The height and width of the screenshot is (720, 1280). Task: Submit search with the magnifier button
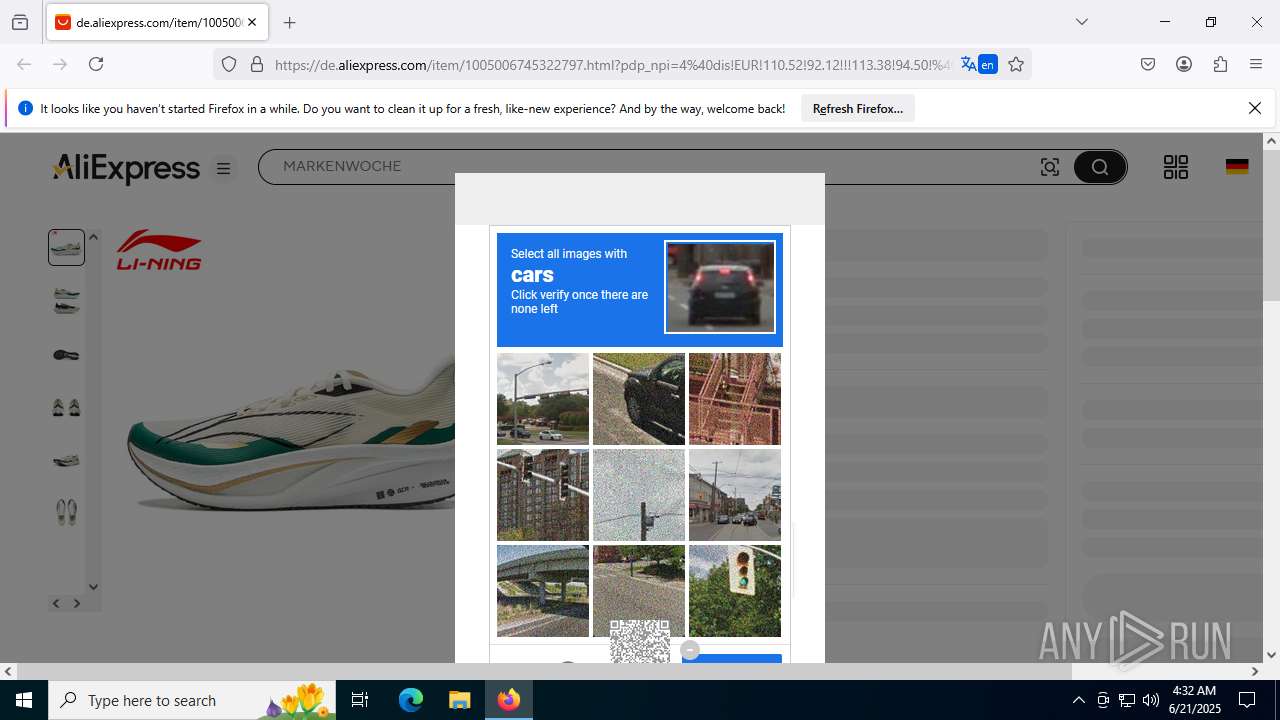[x=1100, y=167]
